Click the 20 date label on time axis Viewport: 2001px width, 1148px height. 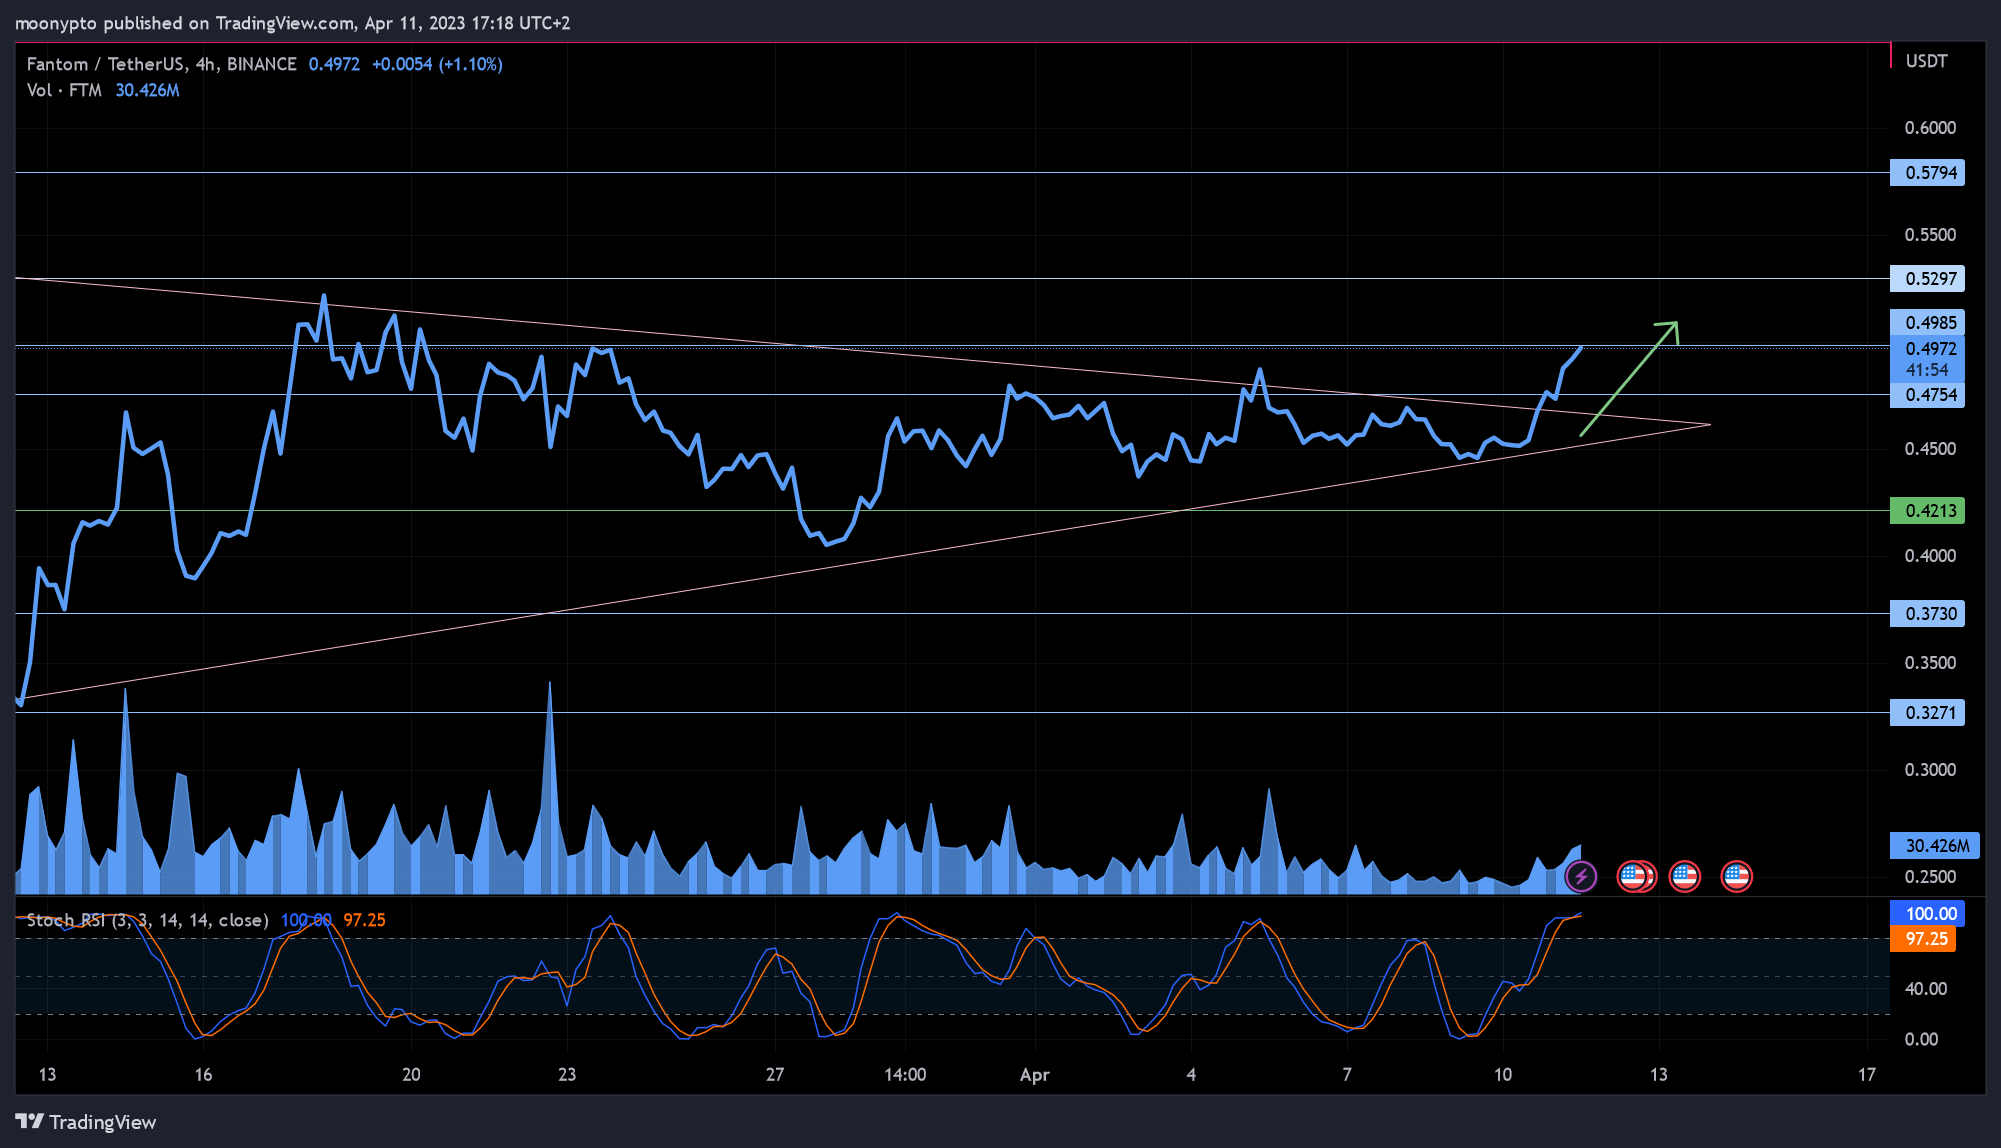(411, 1075)
